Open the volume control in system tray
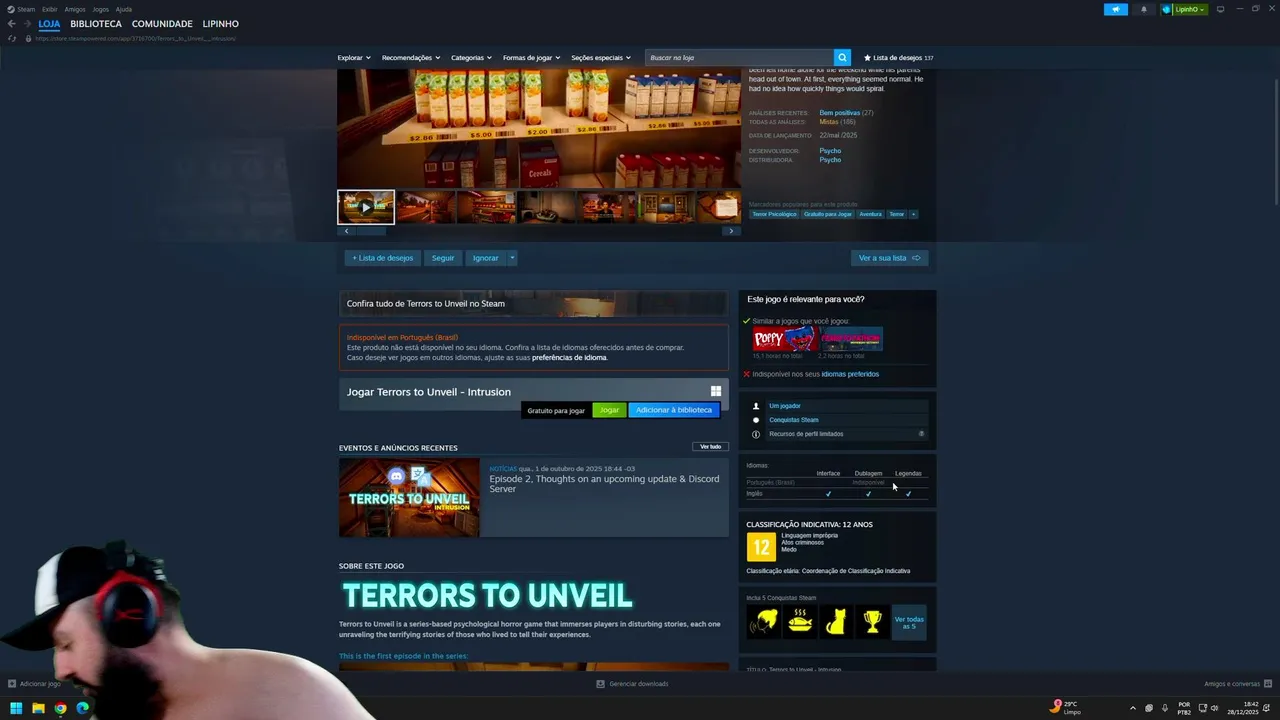This screenshot has width=1280, height=720. [x=1214, y=708]
